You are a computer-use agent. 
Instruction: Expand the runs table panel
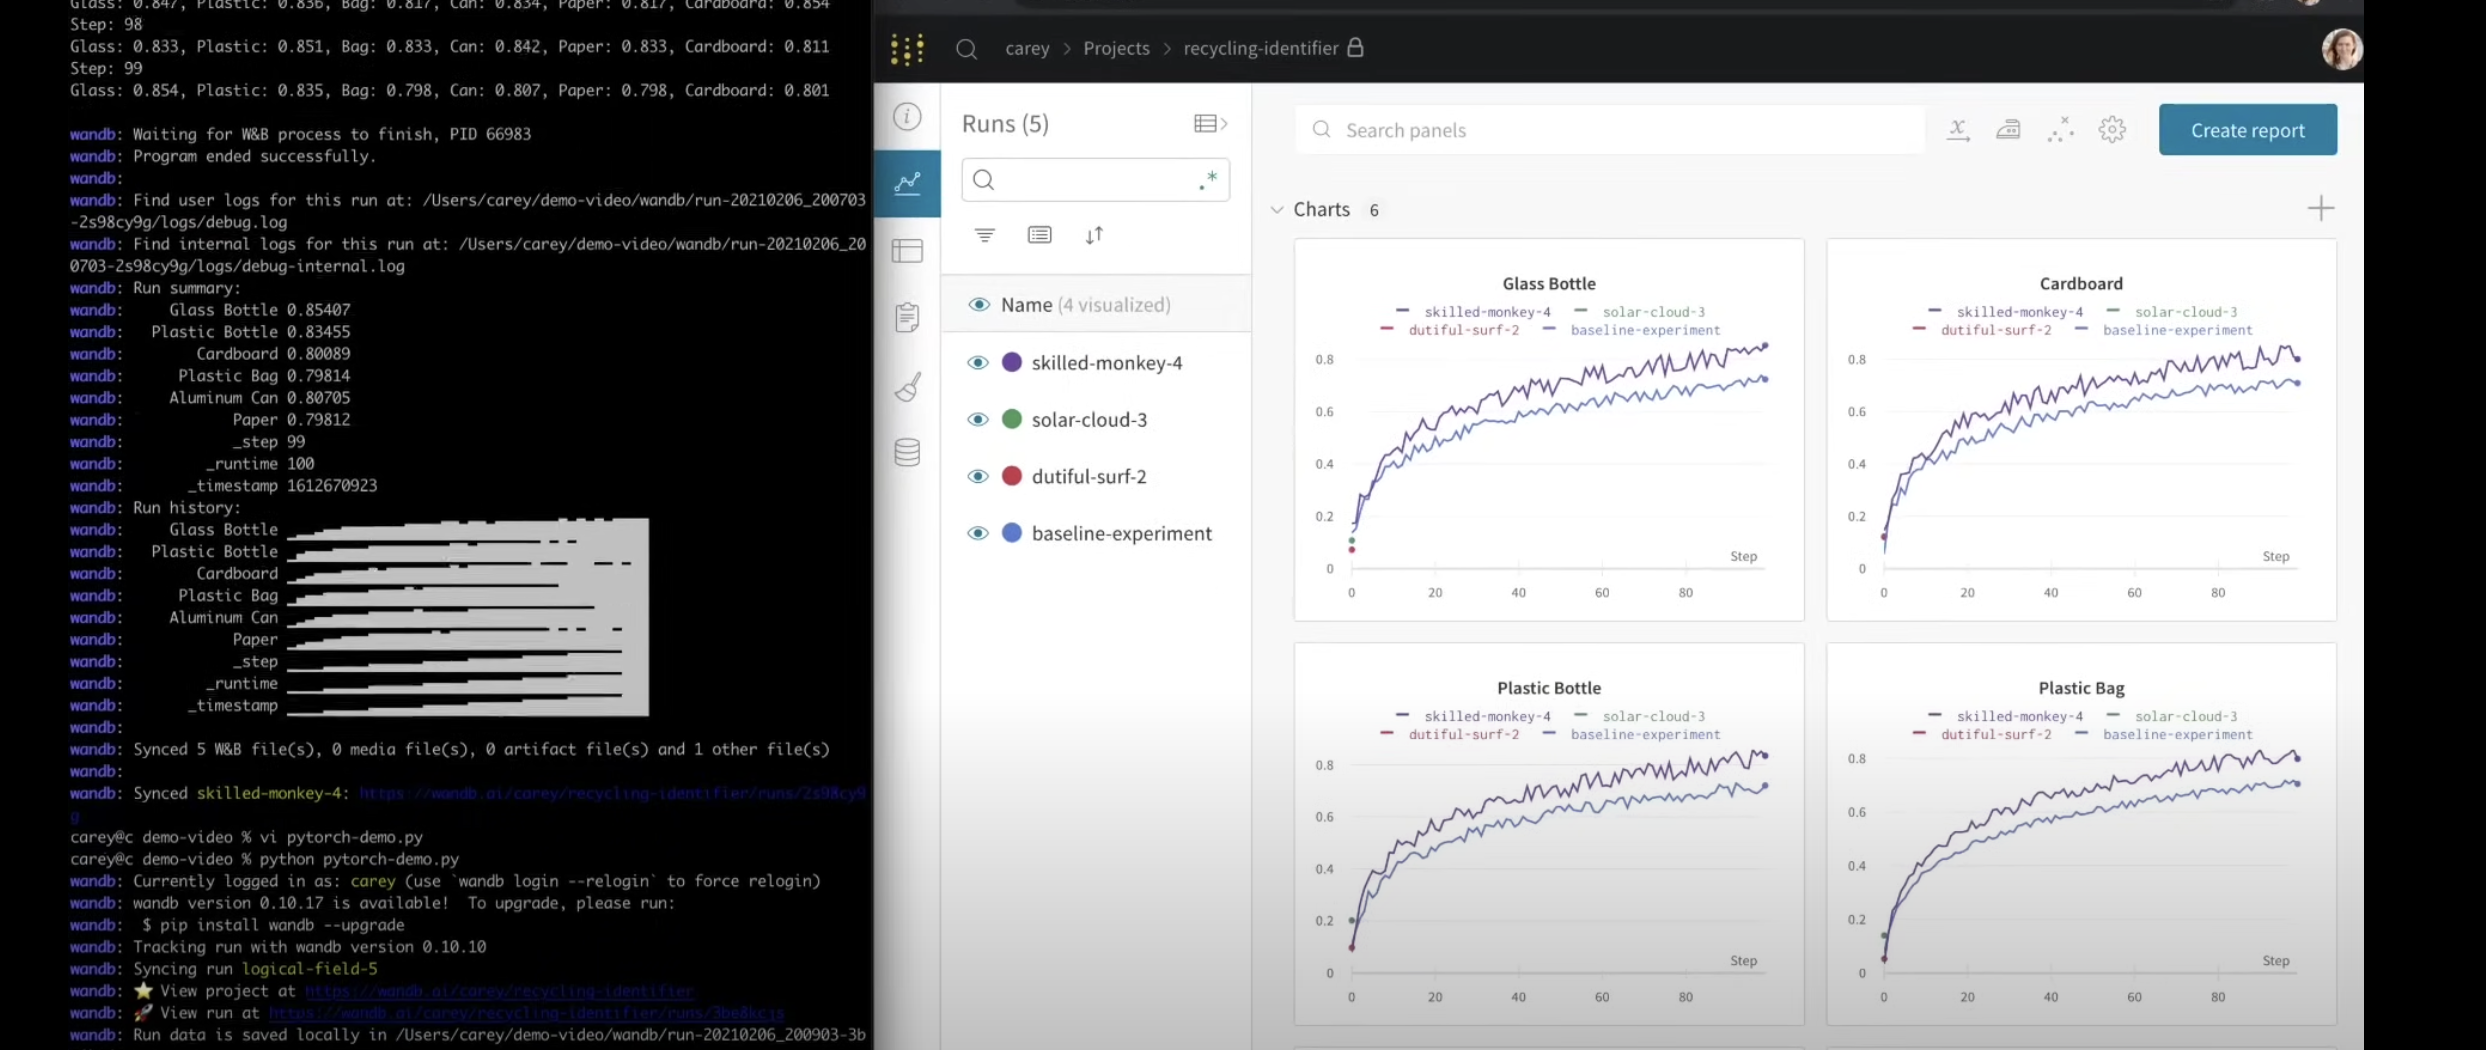(x=1210, y=123)
